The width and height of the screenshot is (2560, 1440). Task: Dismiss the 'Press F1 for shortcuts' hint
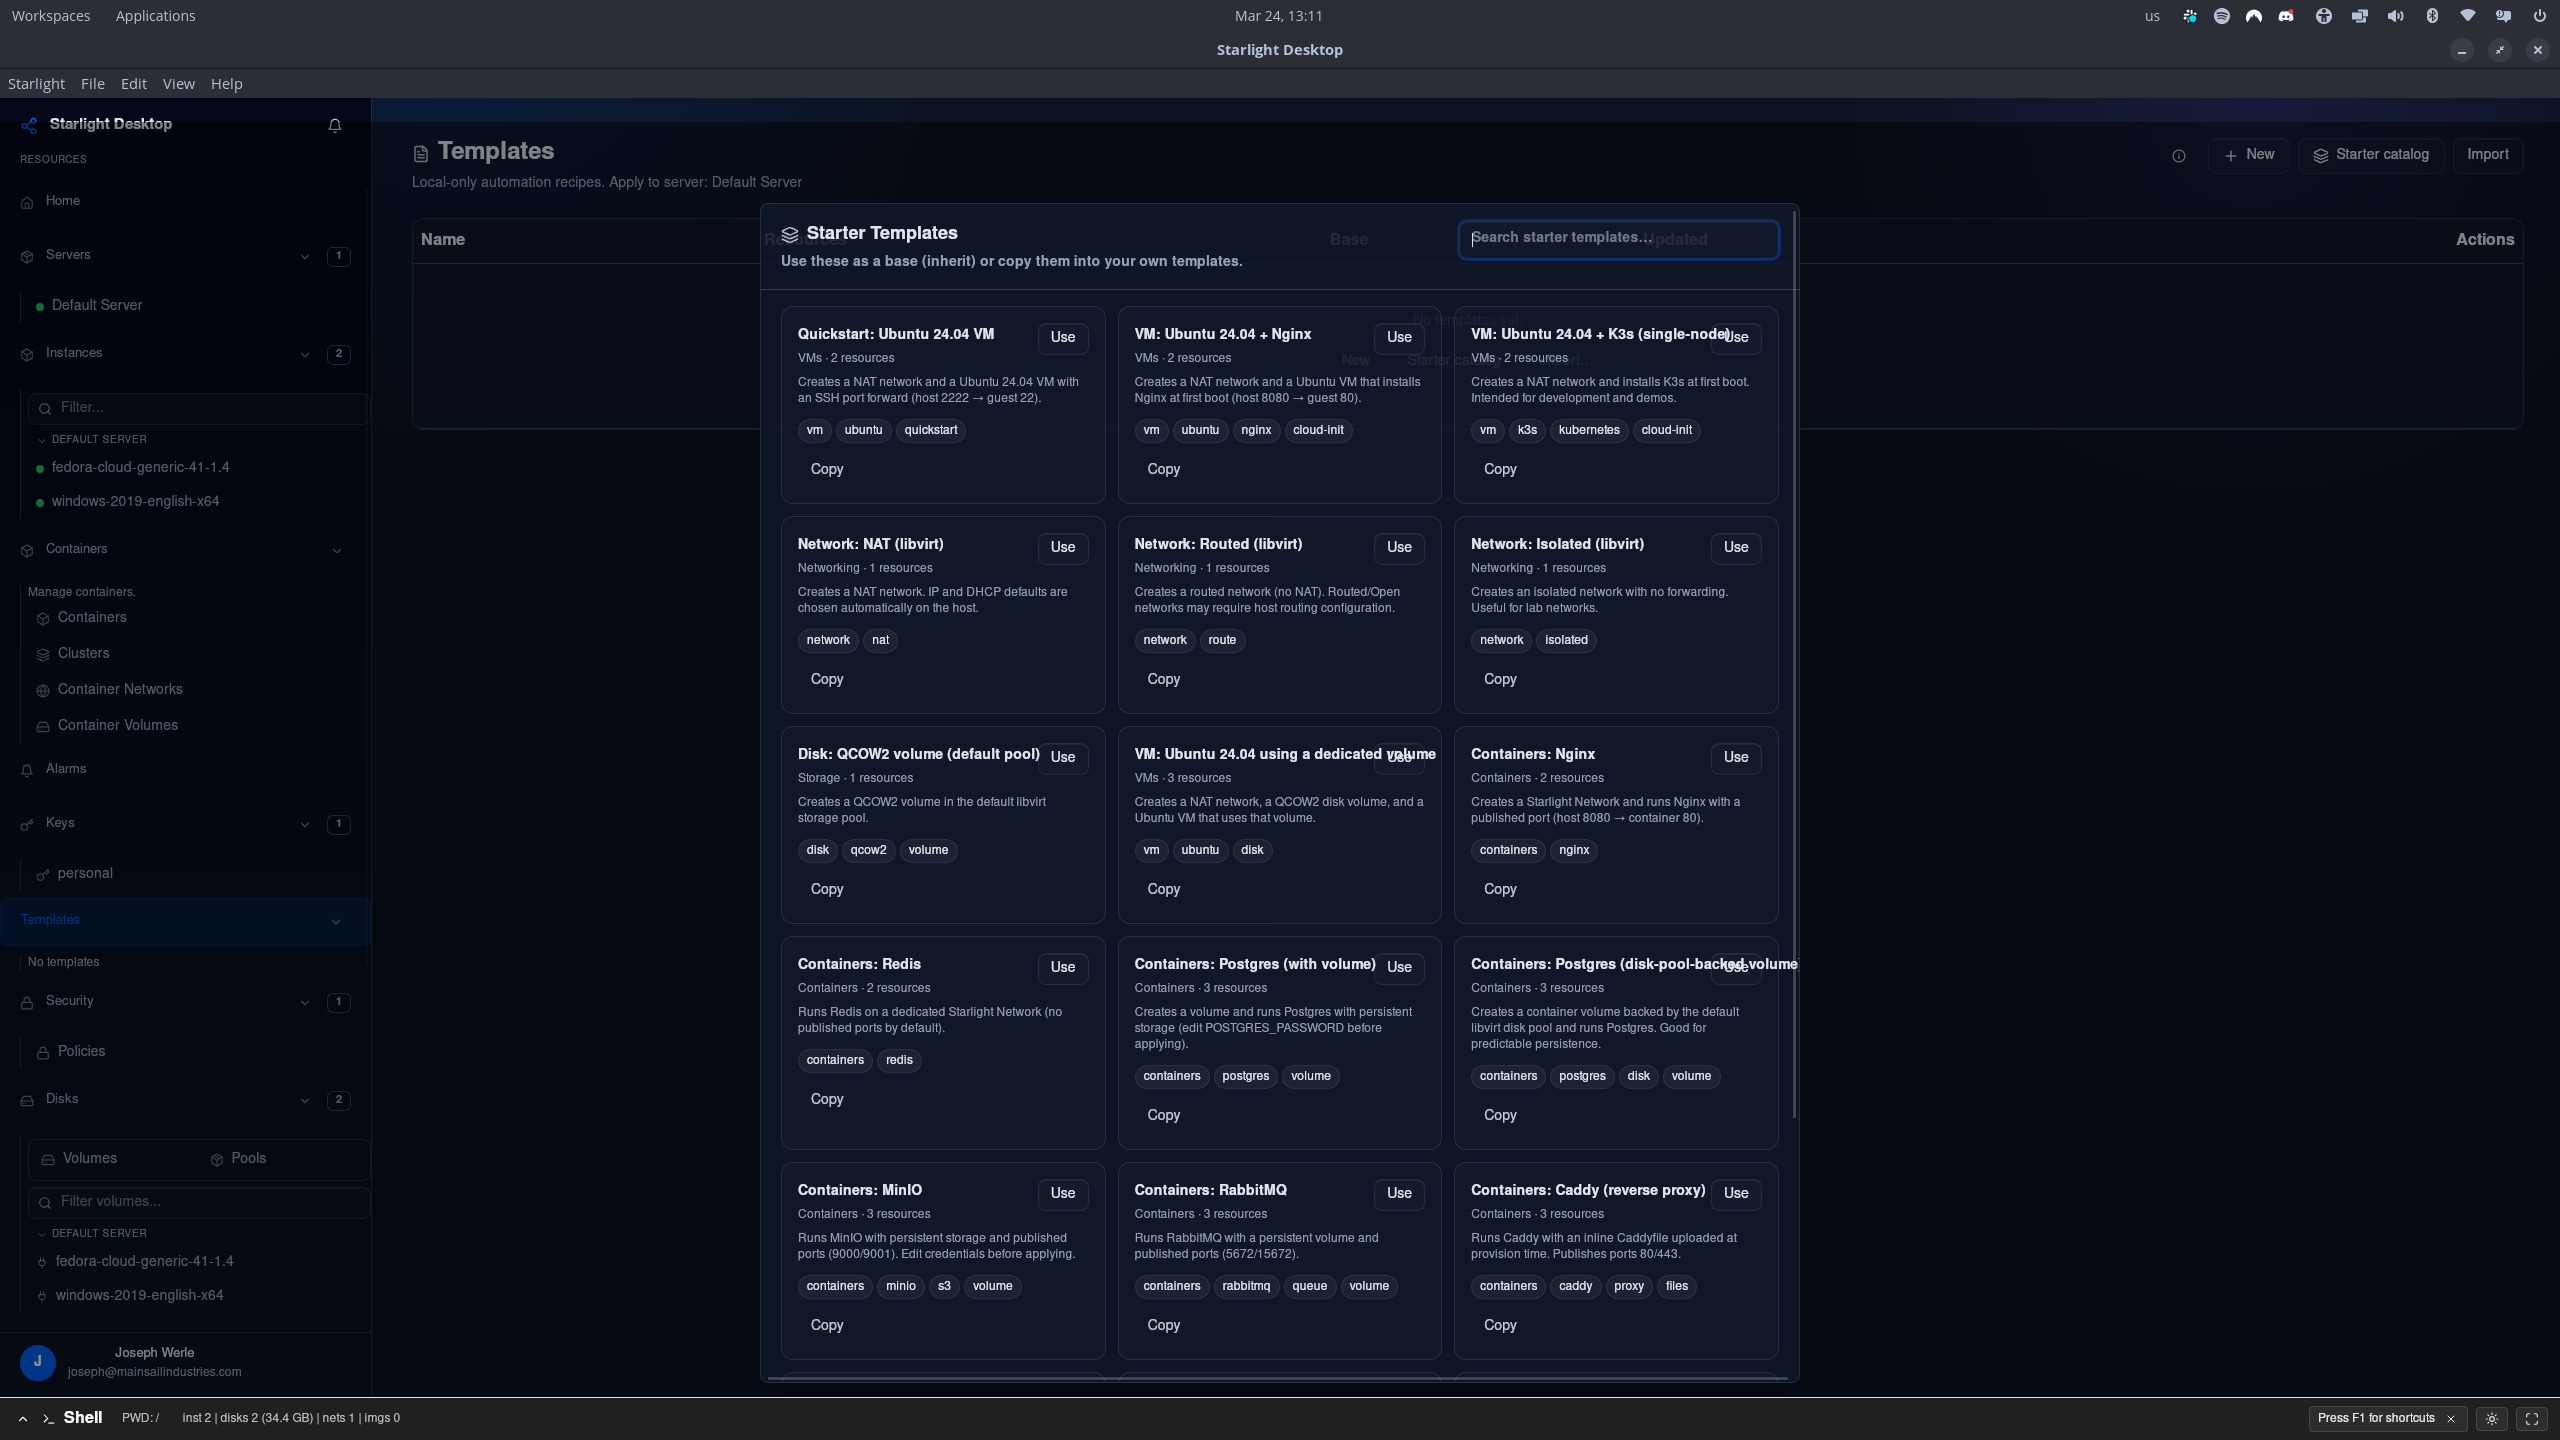click(x=2451, y=1418)
